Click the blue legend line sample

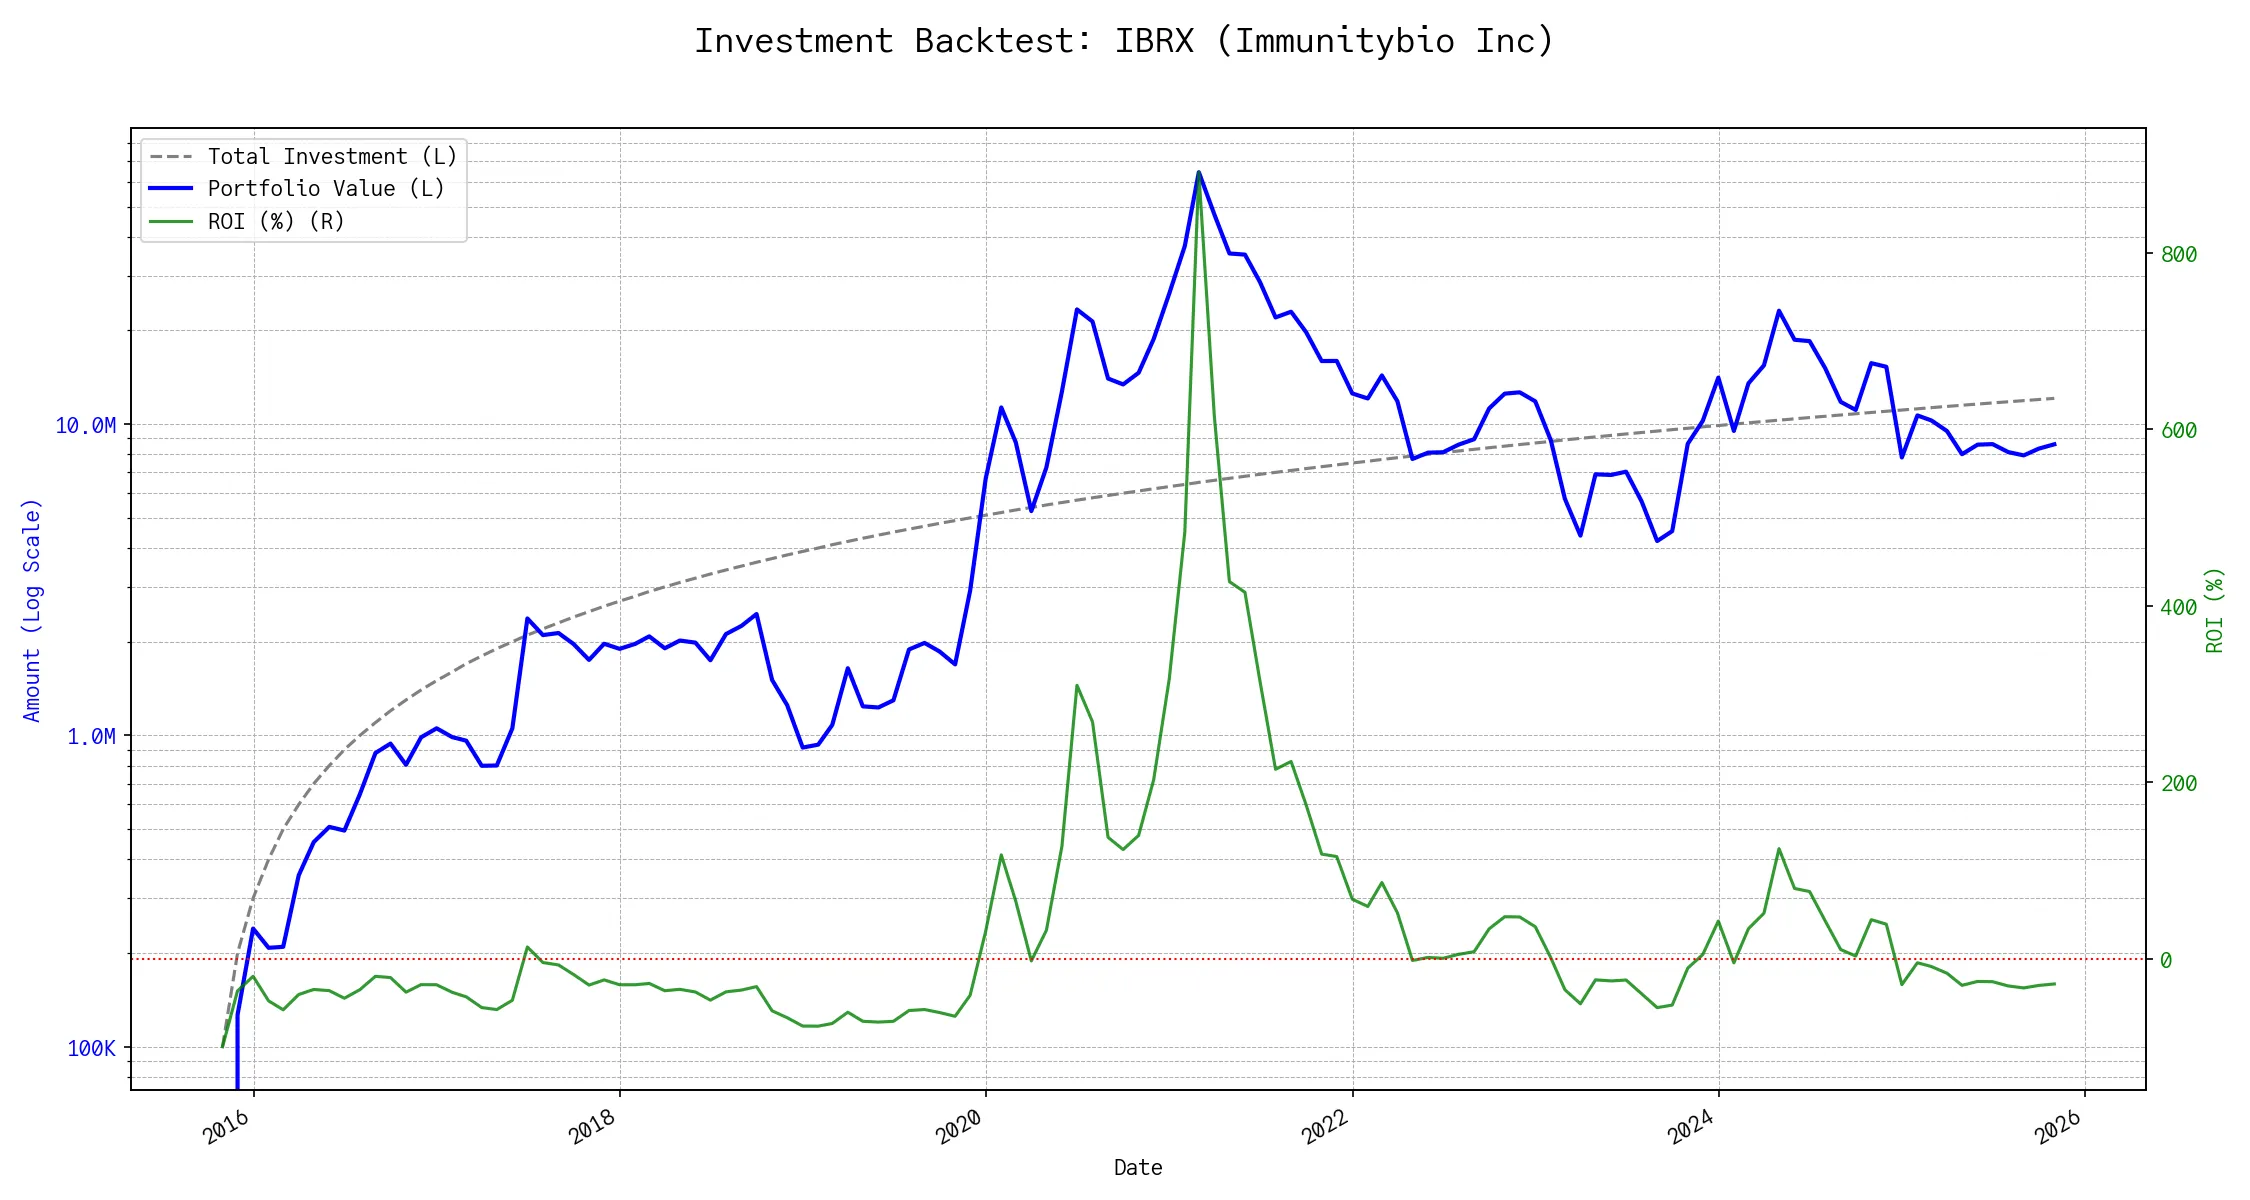171,189
